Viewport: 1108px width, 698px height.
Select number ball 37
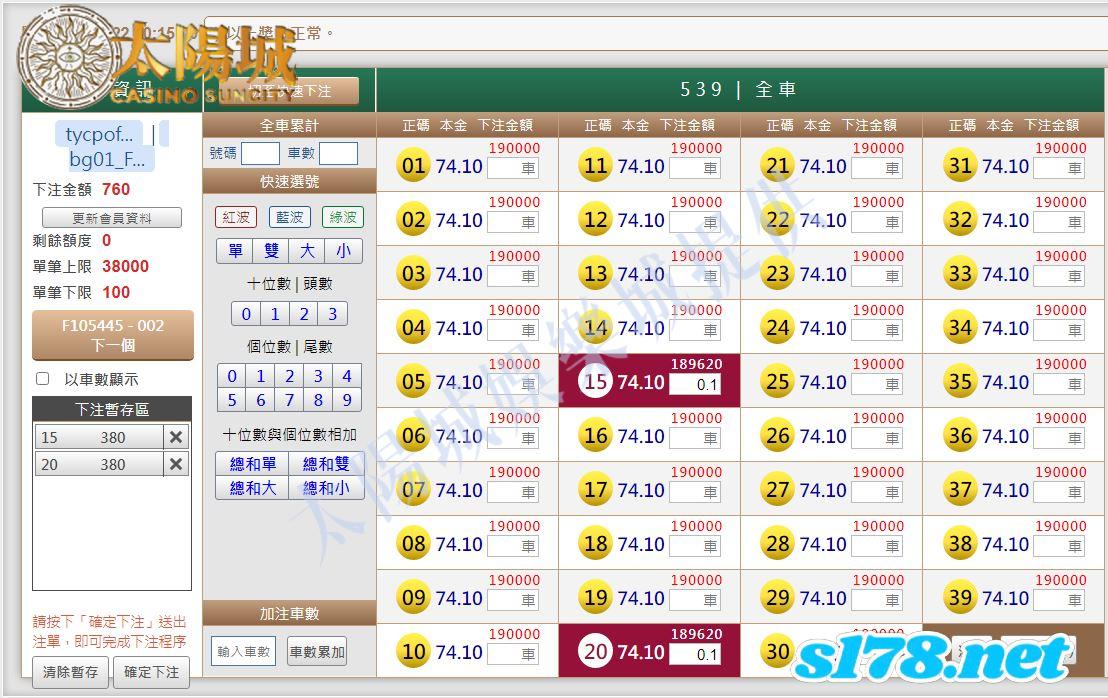(x=960, y=490)
